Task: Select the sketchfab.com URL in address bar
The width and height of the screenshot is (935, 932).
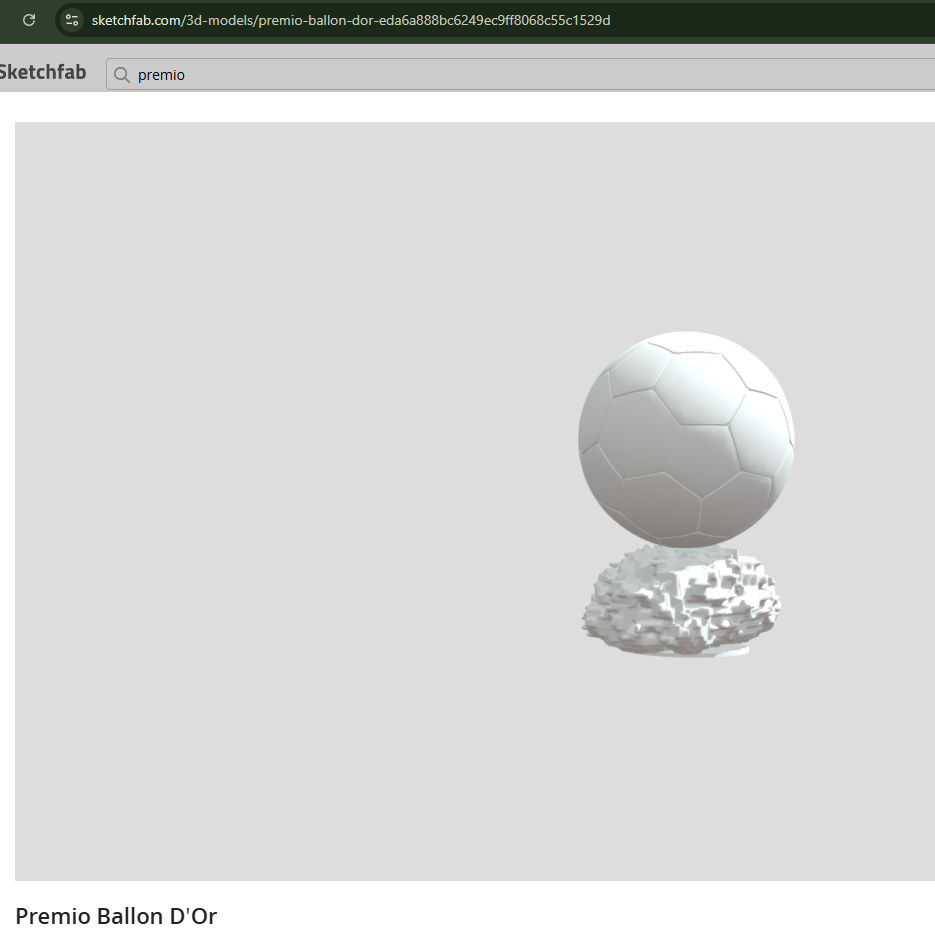Action: (351, 20)
